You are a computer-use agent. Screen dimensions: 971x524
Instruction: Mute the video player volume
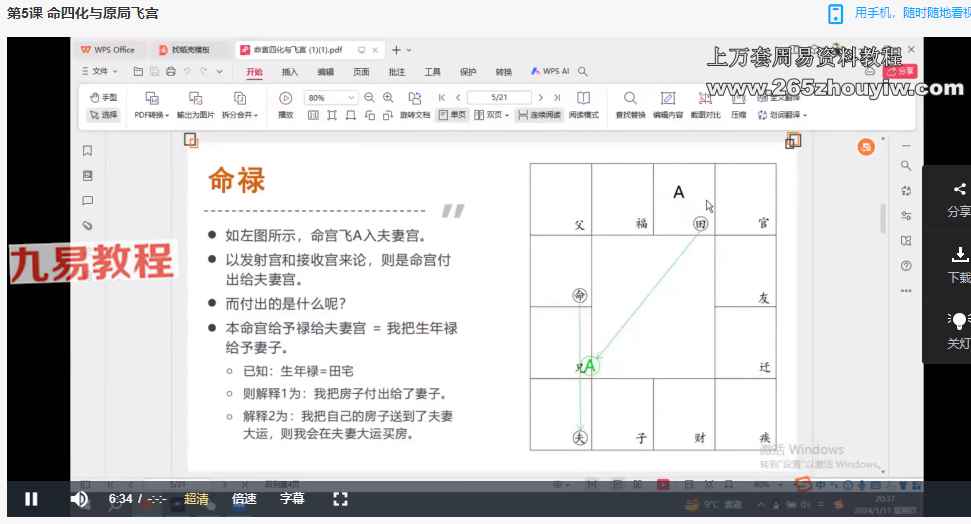pyautogui.click(x=79, y=499)
